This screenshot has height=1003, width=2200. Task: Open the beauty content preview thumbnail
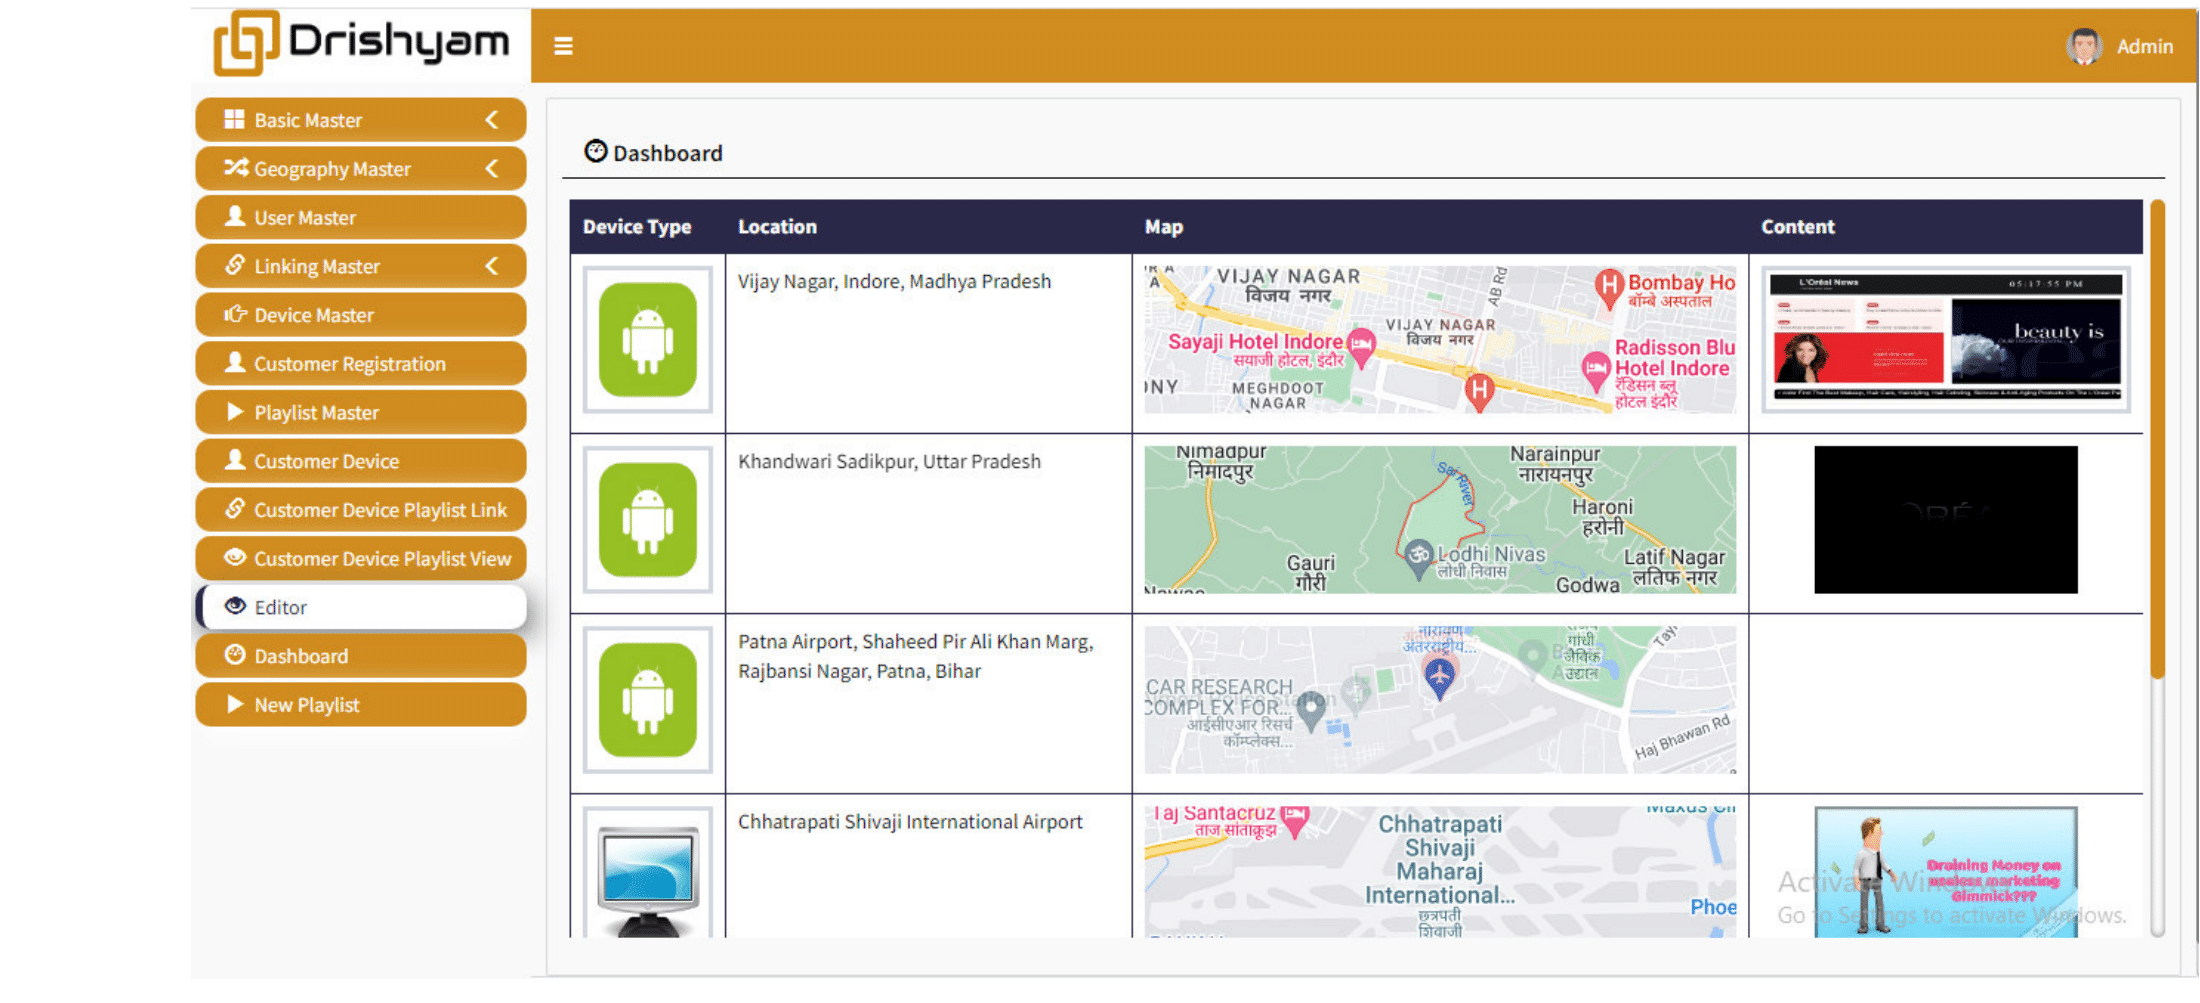tap(1946, 340)
